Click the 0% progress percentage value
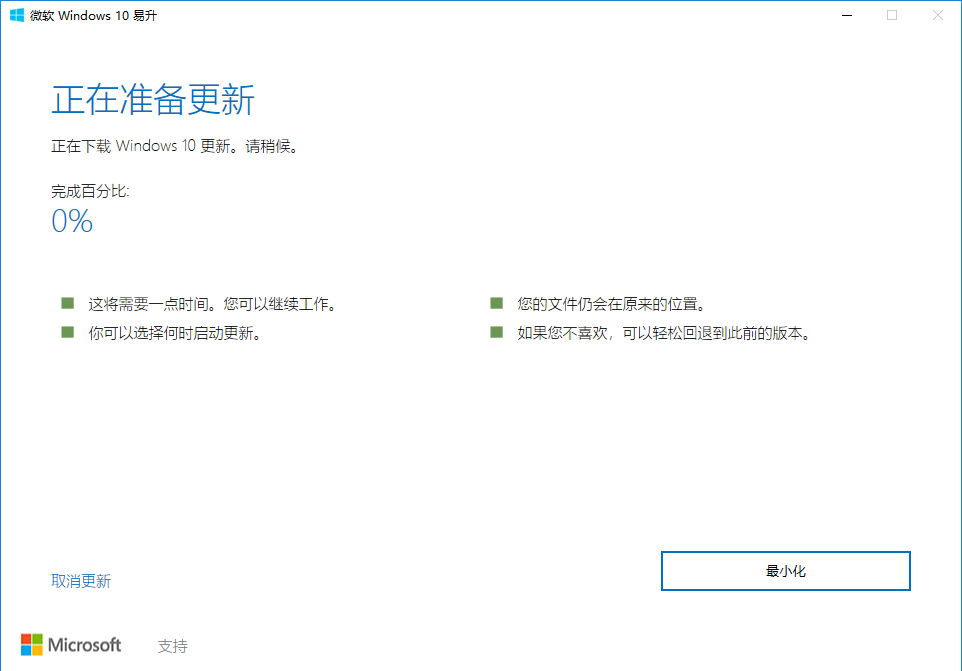 coord(72,221)
